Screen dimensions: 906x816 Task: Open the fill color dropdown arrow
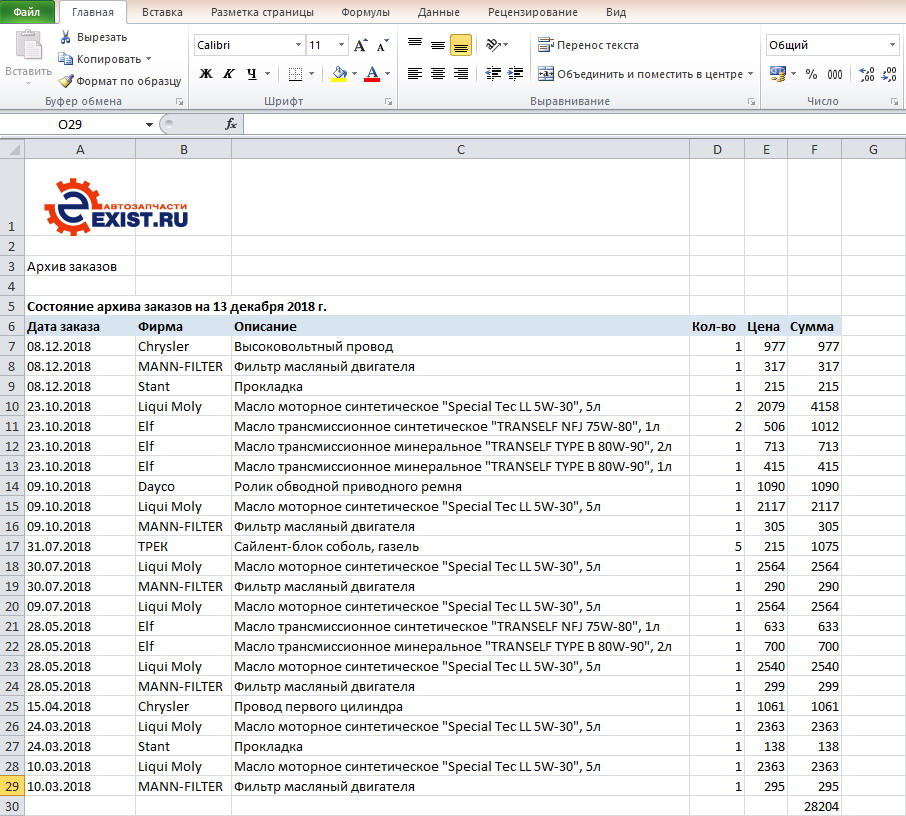click(354, 73)
